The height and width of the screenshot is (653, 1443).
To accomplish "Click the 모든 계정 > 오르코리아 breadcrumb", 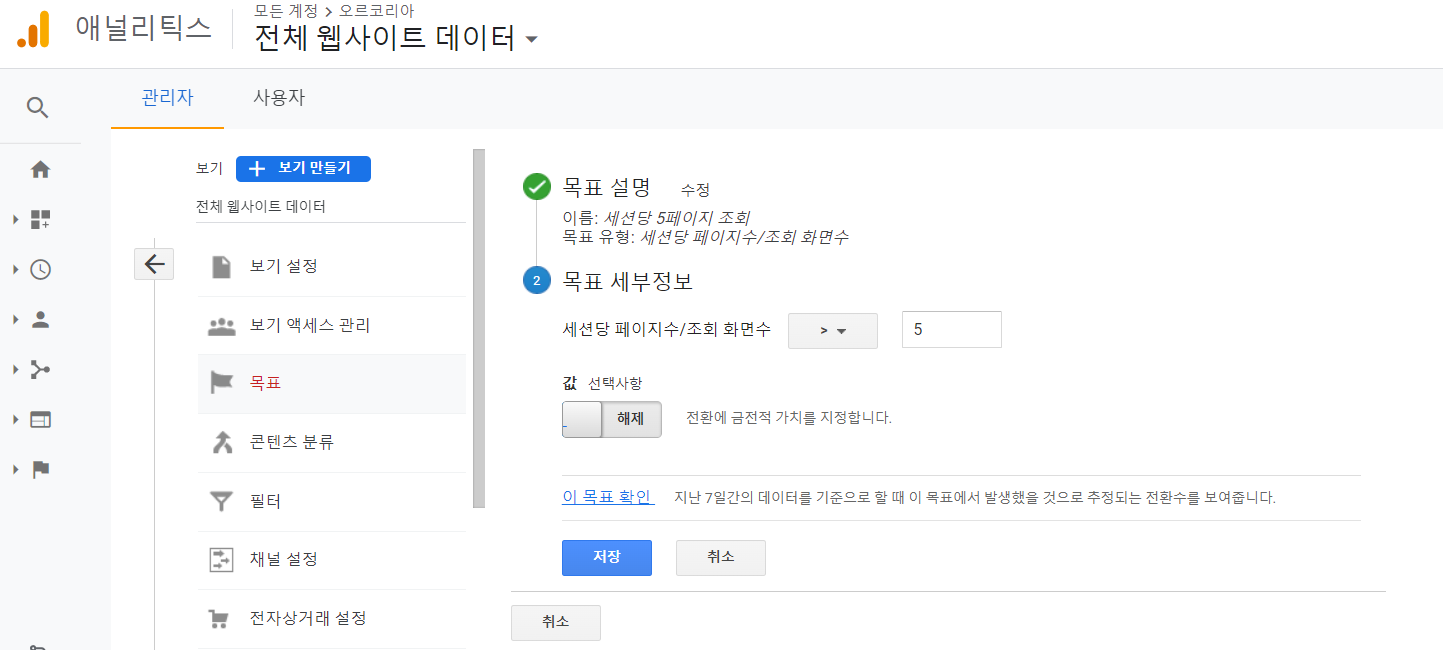I will (334, 10).
